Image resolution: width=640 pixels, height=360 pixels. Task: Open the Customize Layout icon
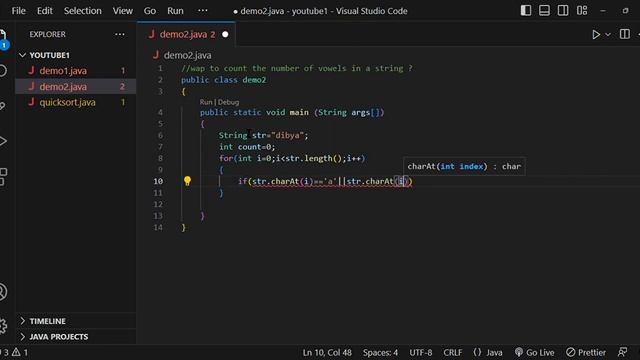(x=582, y=11)
